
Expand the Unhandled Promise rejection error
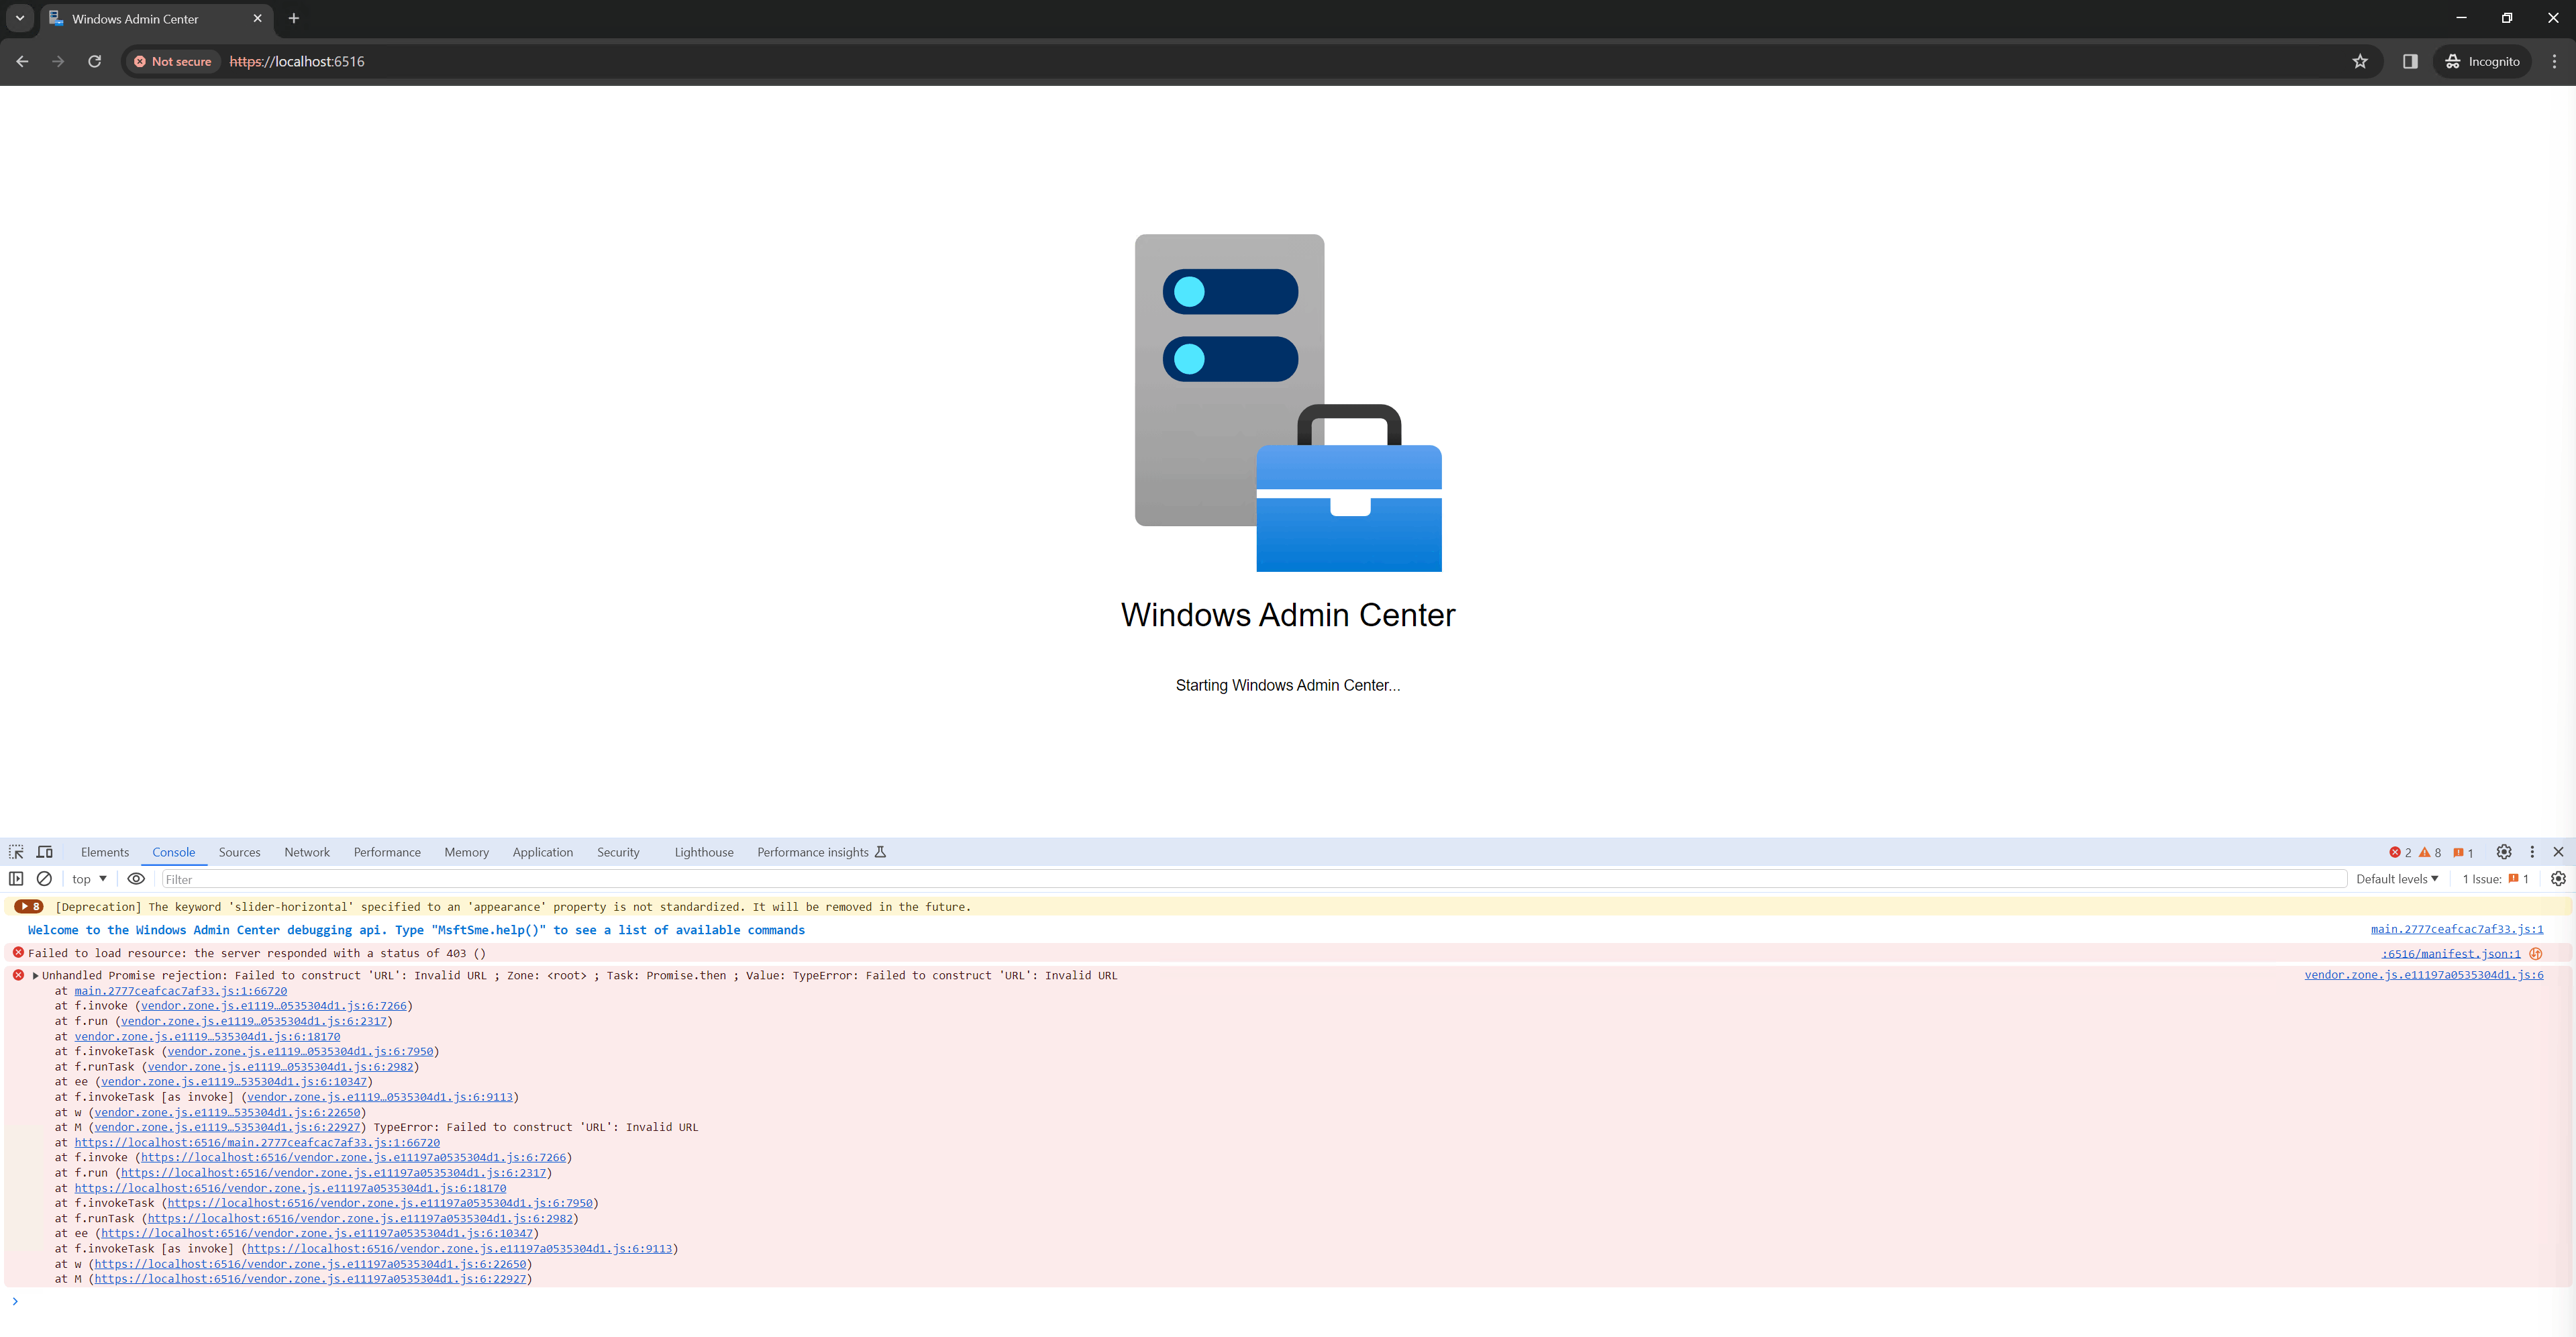tap(36, 976)
